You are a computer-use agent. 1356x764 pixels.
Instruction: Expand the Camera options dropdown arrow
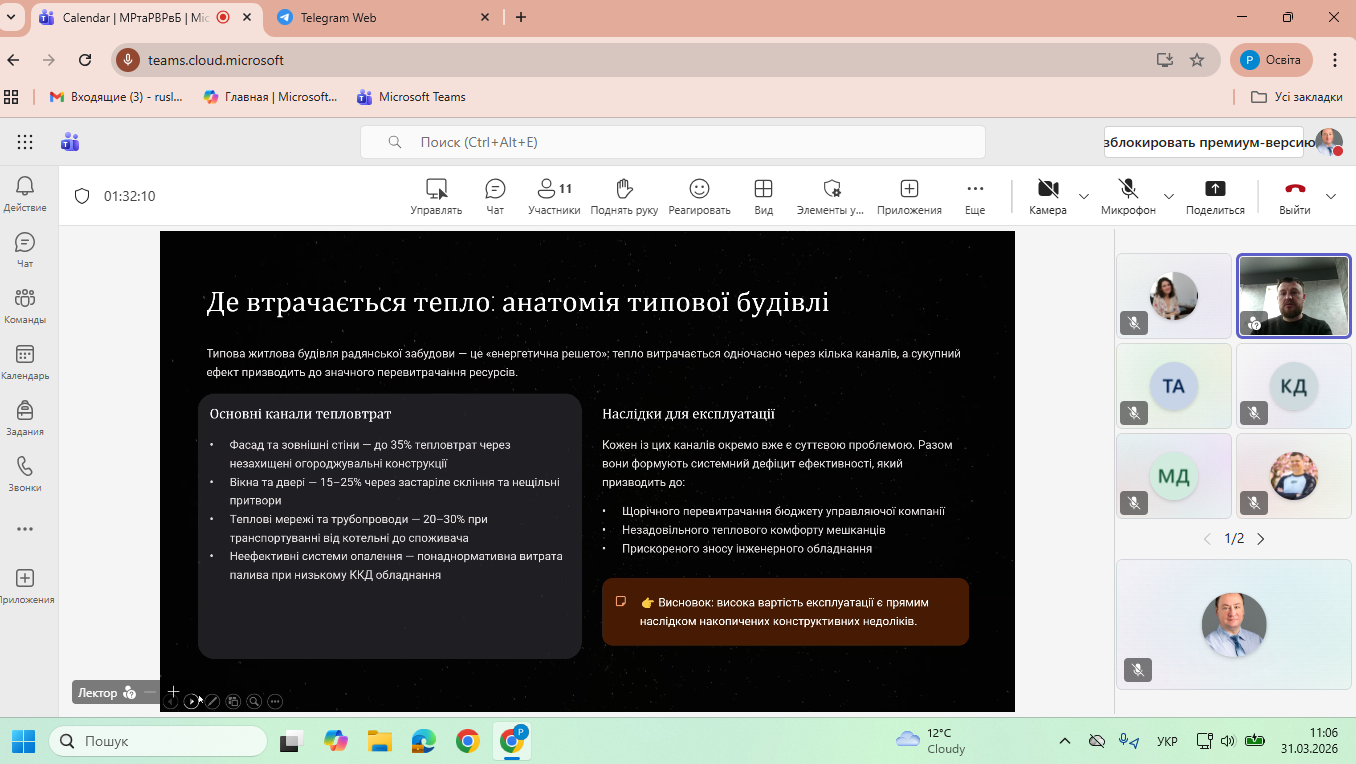pyautogui.click(x=1084, y=196)
